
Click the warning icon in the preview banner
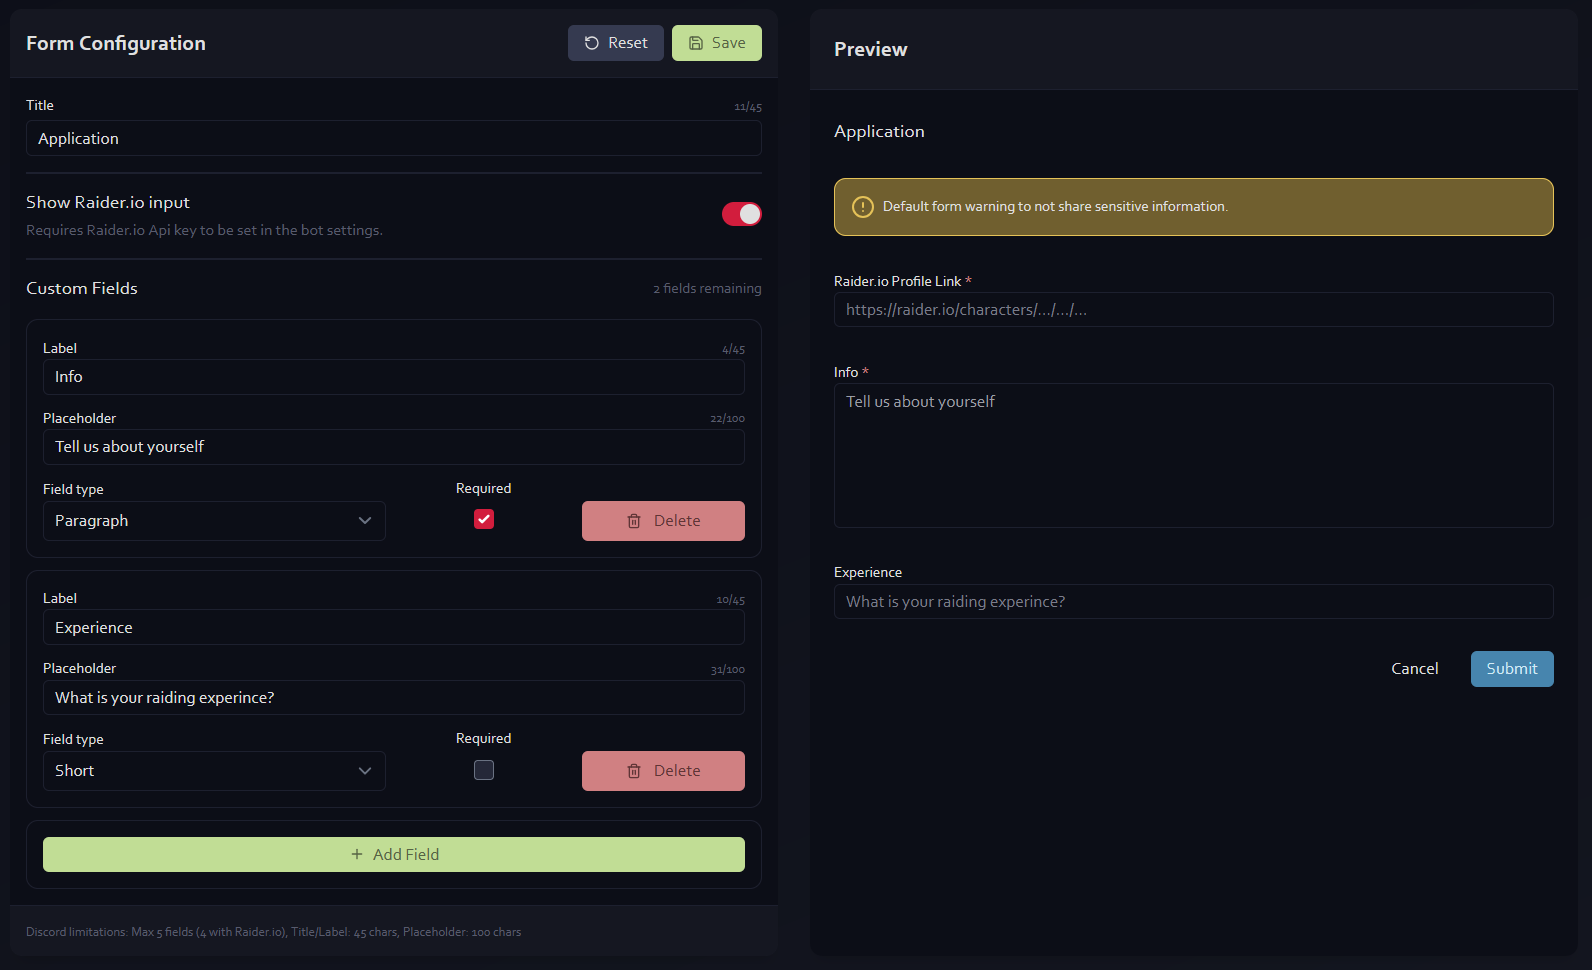click(x=862, y=207)
